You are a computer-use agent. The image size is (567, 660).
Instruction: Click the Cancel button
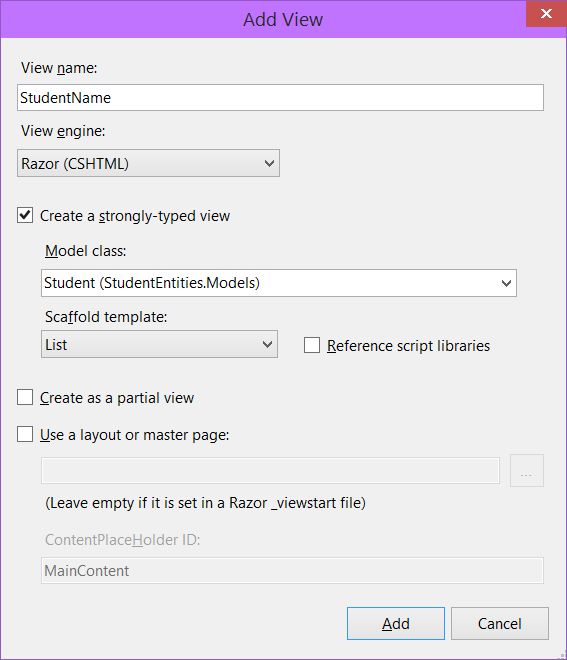click(500, 623)
